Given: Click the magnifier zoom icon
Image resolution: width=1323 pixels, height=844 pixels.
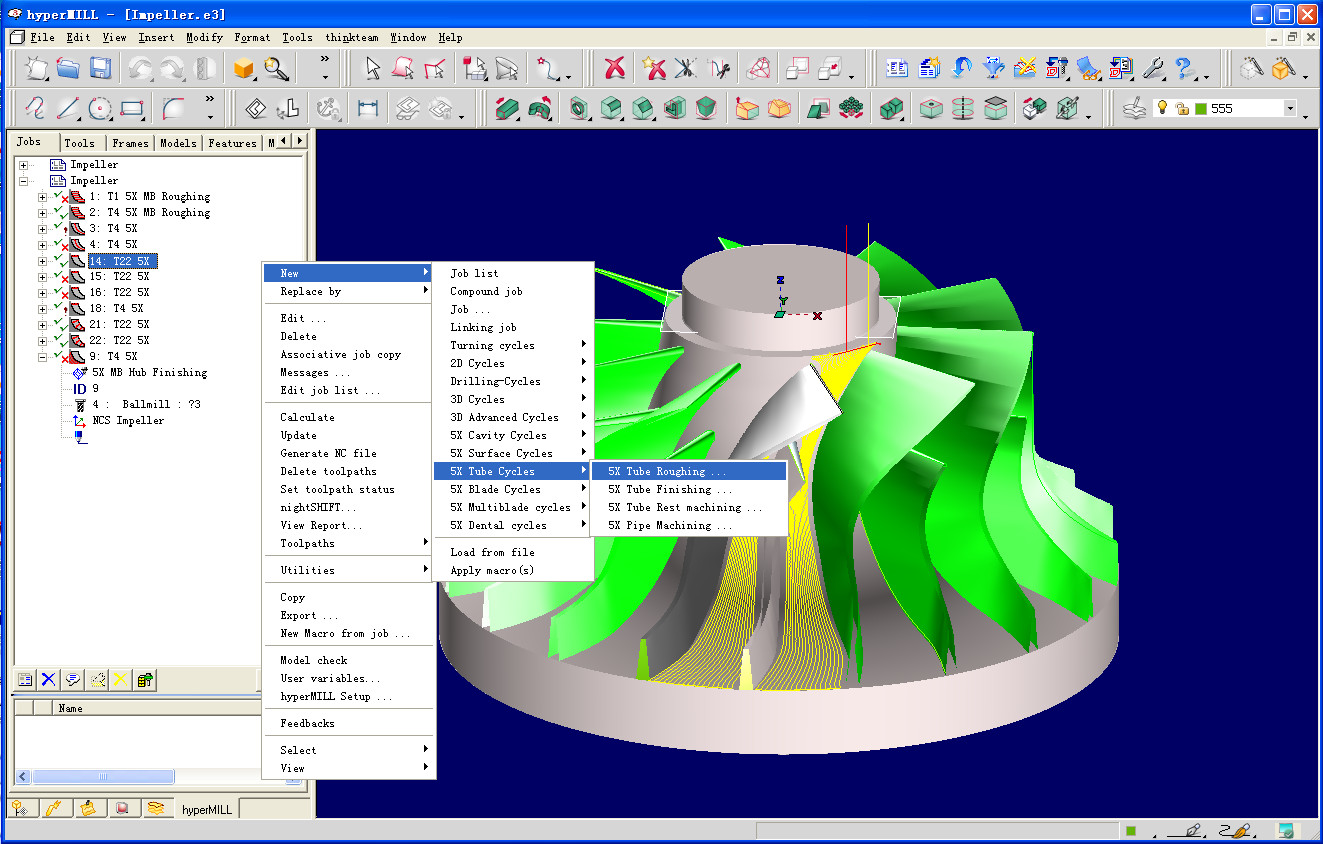Looking at the screenshot, I should tap(276, 68).
